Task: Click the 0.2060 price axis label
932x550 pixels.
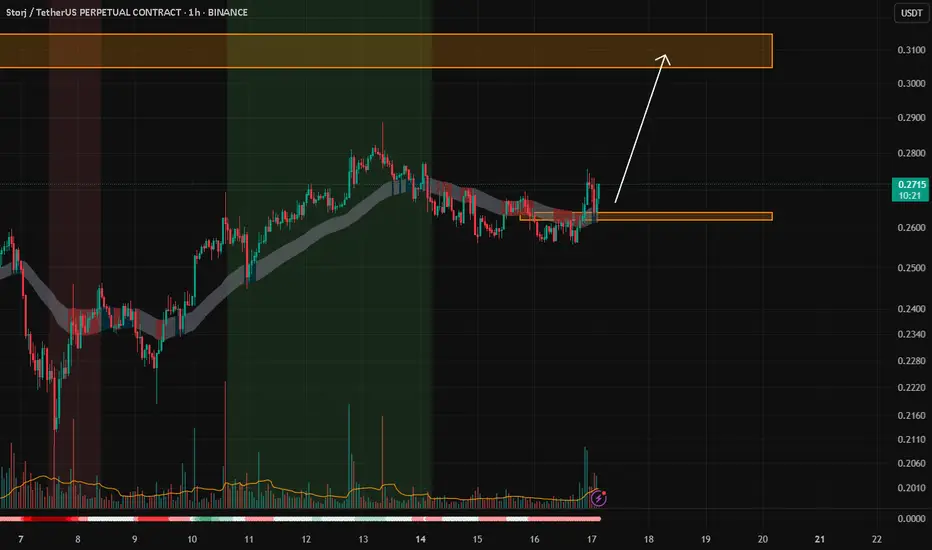Action: coord(911,463)
